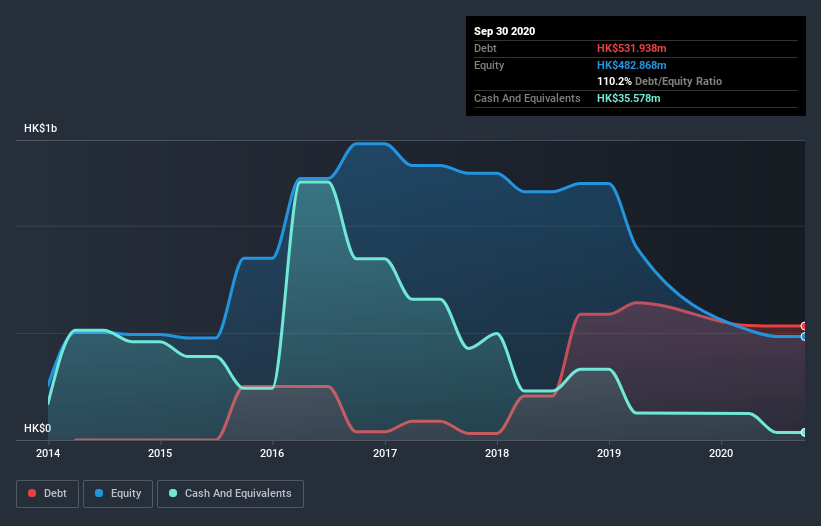Click the teal Cash And Equivalents legend dot

pos(173,493)
